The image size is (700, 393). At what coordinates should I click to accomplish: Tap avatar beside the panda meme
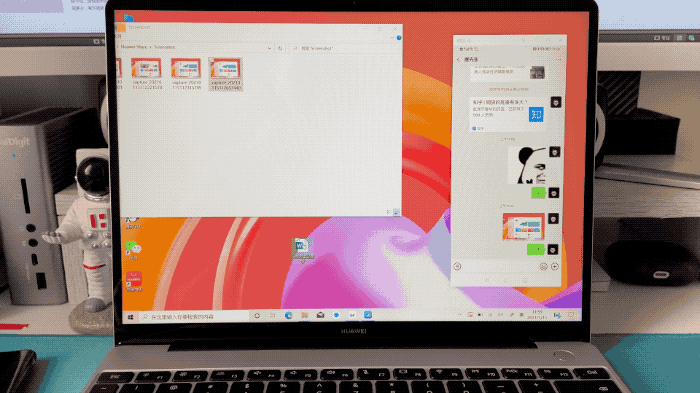pyautogui.click(x=554, y=152)
